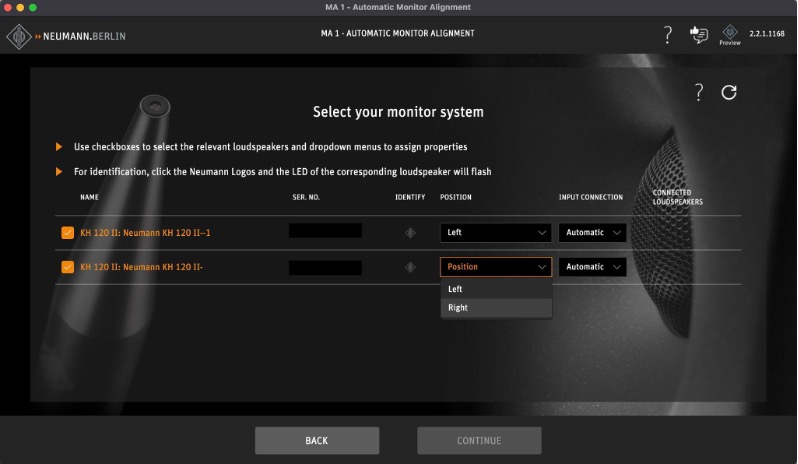
Task: Click version number 2.2.1.1168
Action: click(x=766, y=34)
